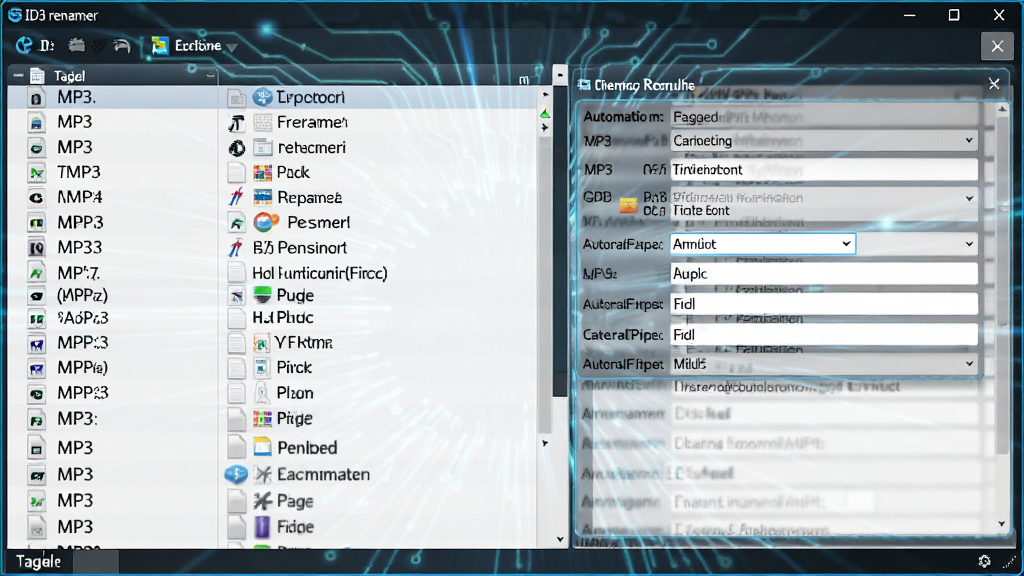Screen dimensions: 1024x576
Task: Open settings gear in the bottom-right status bar
Action: (x=984, y=561)
